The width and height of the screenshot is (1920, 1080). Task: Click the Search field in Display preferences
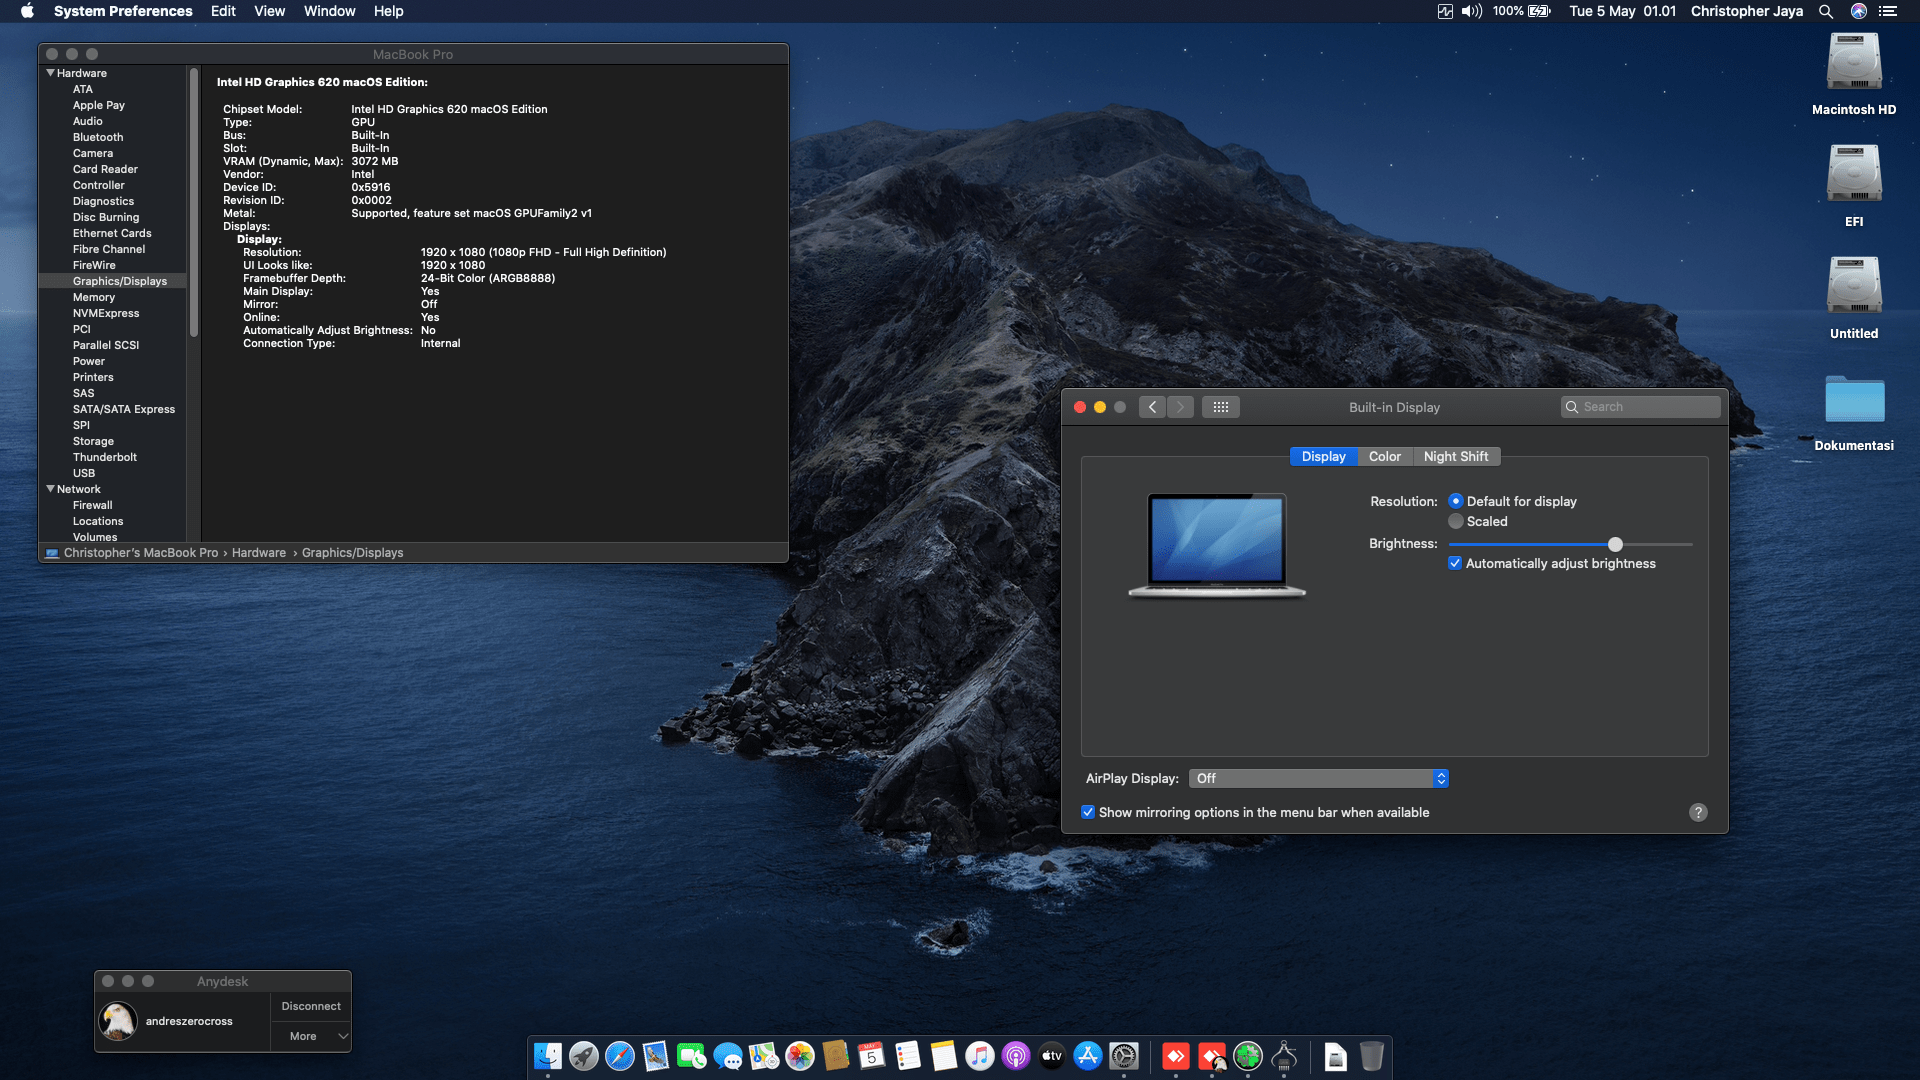(x=1640, y=407)
